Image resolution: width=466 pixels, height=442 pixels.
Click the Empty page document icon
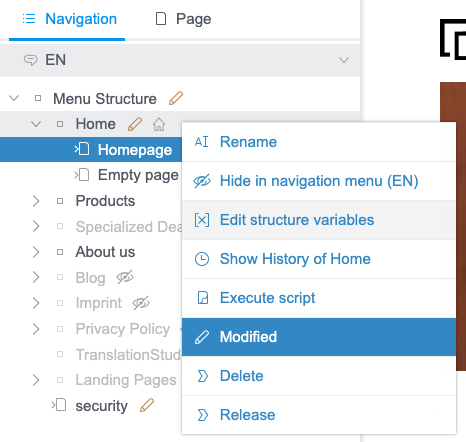(x=82, y=174)
